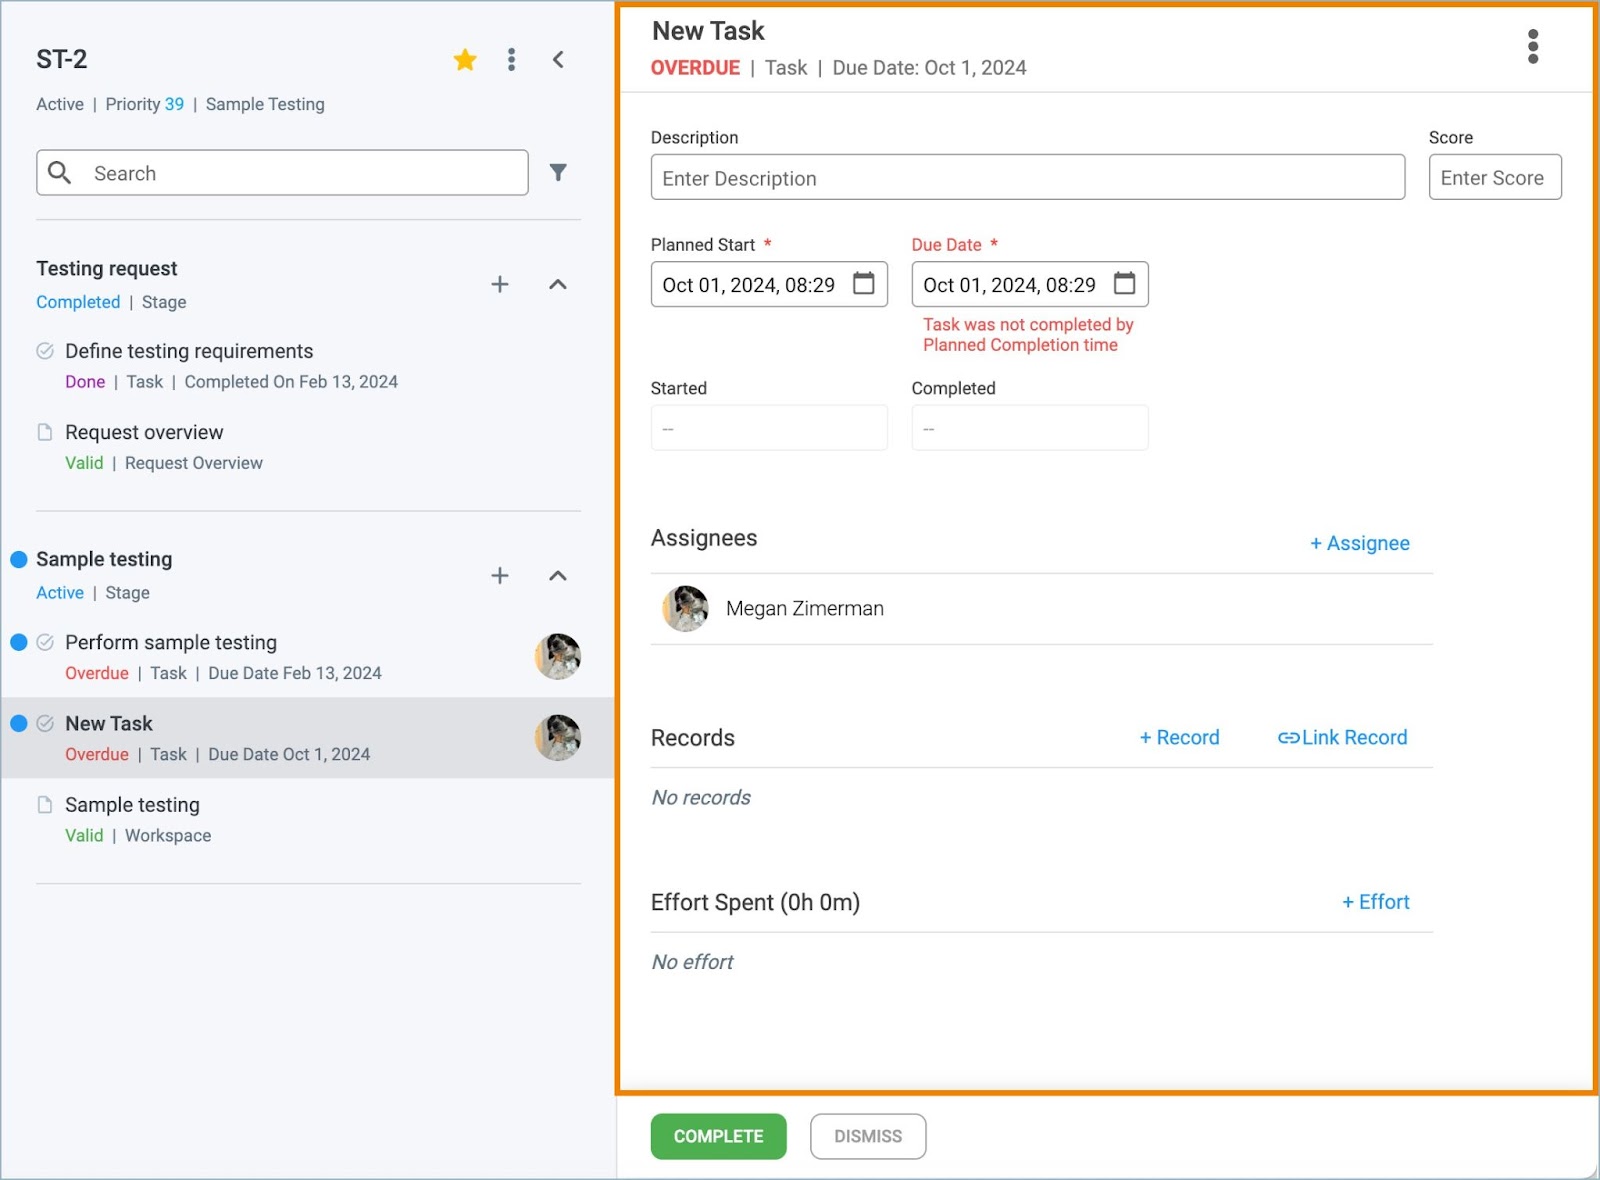Viewport: 1600px width, 1180px height.
Task: Click Testing request stage title
Action: click(107, 268)
